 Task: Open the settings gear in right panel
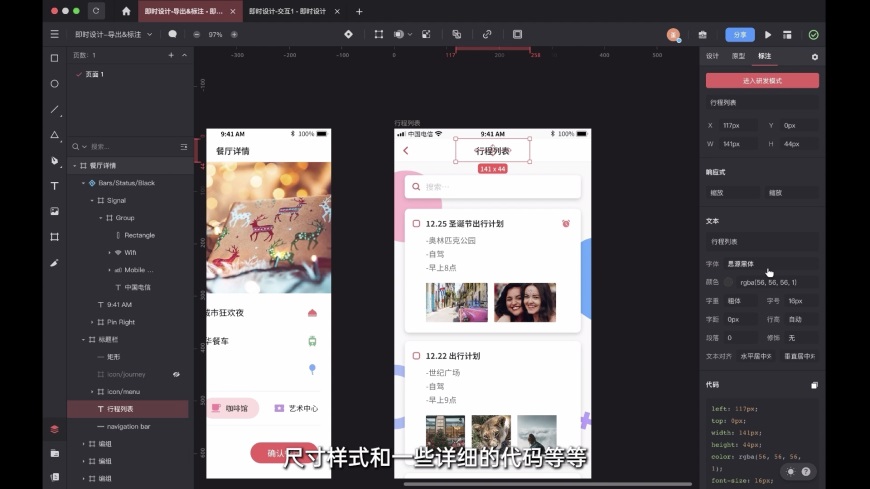pos(815,57)
